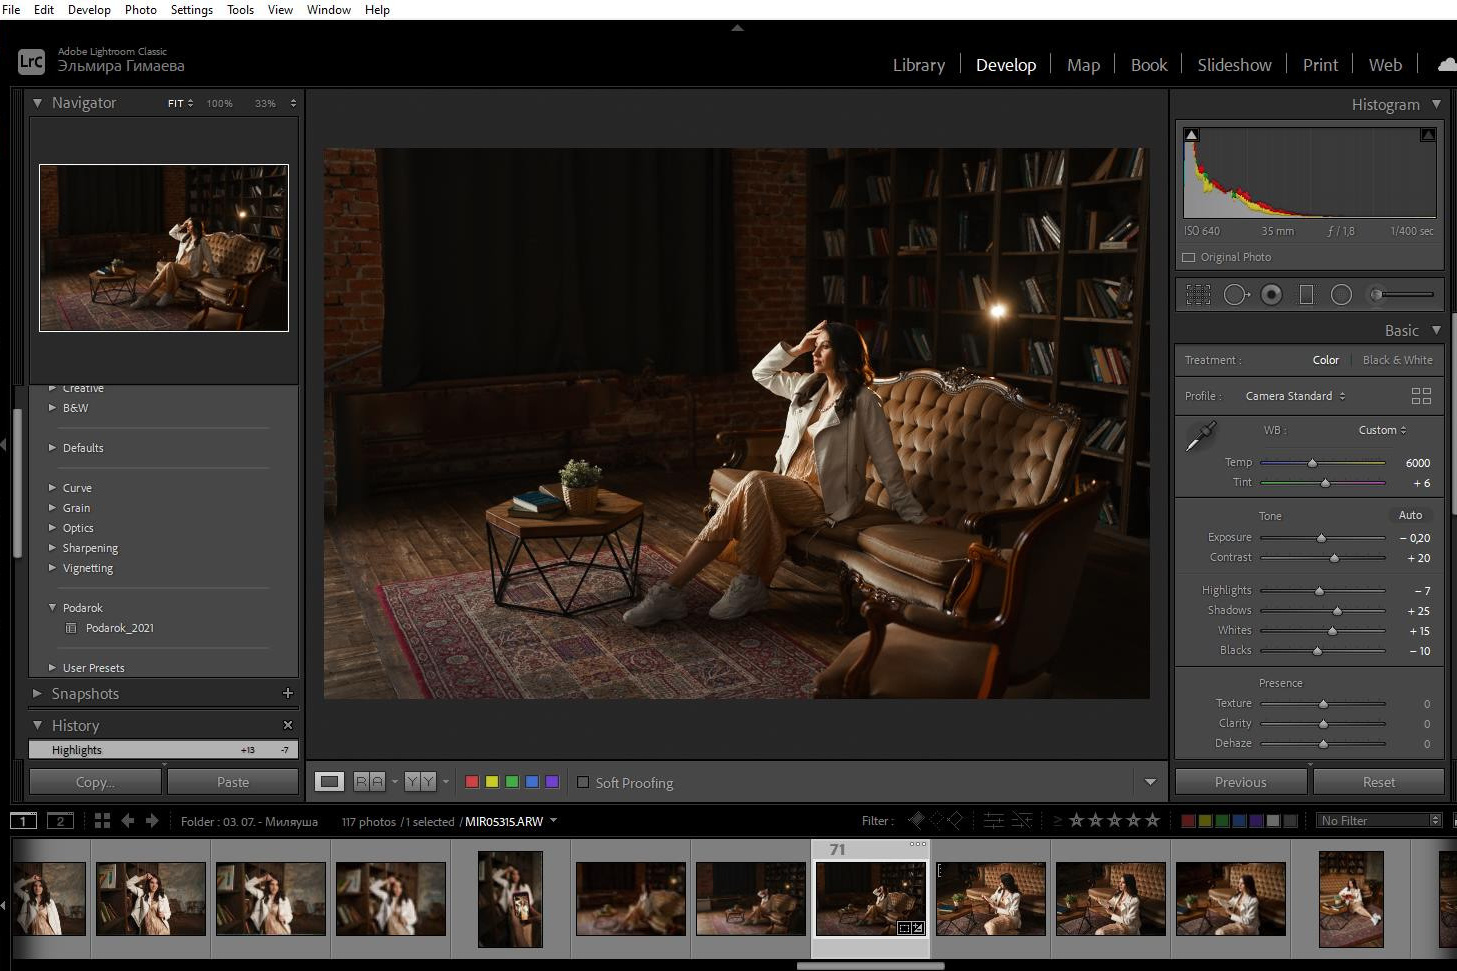
Task: Toggle the Original Photo checkbox
Action: 1189,257
